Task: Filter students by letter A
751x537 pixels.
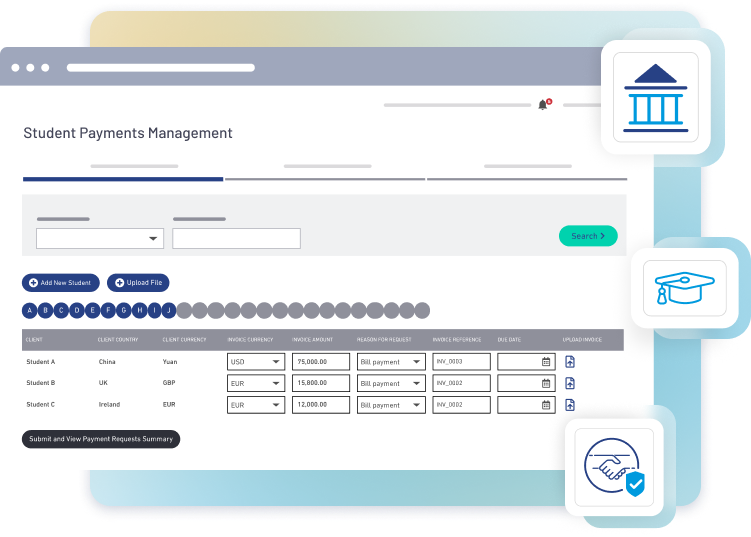Action: tap(30, 310)
